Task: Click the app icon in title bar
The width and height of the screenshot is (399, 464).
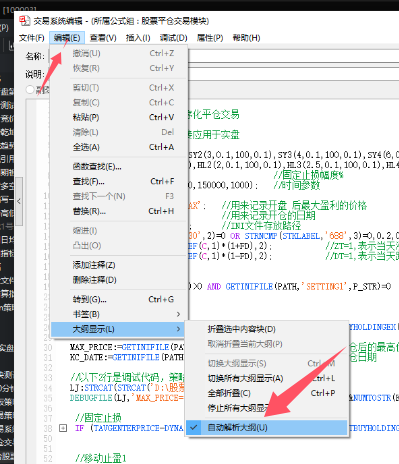Action: [25, 21]
